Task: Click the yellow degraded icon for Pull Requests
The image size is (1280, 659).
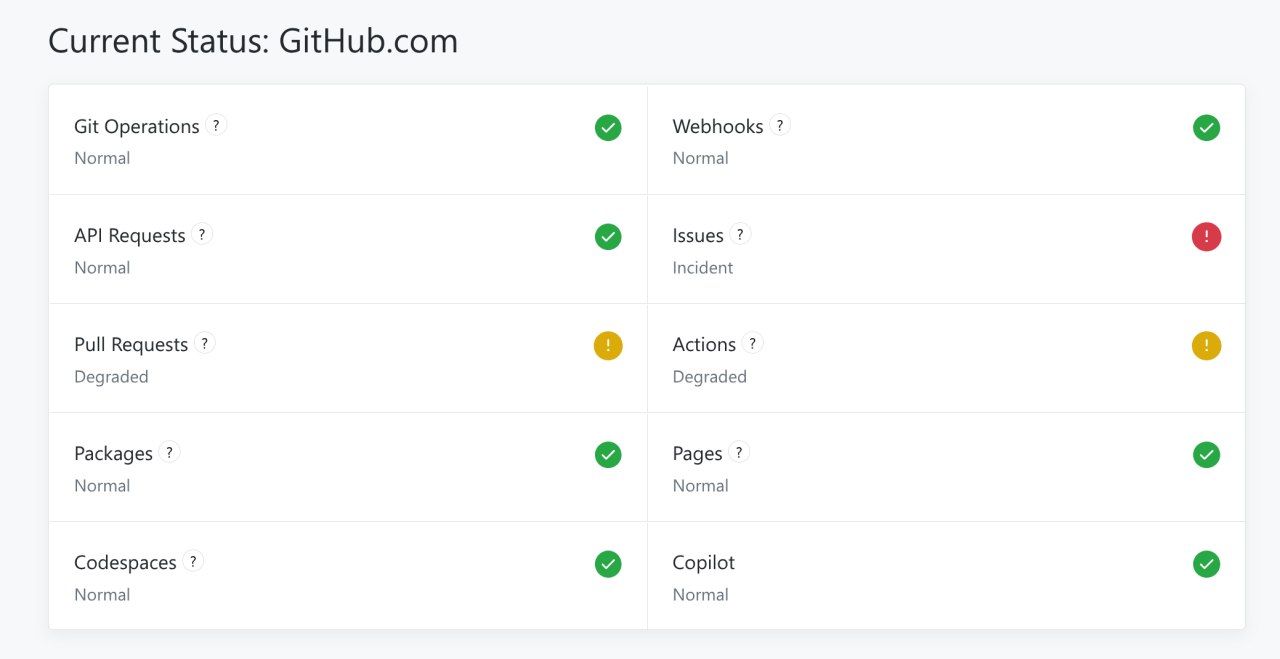Action: (x=608, y=346)
